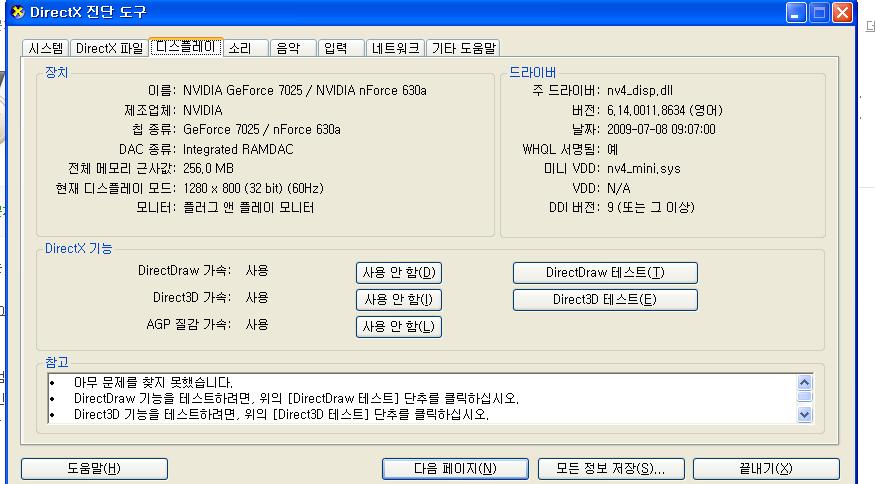Click the notes box scroll up arrow

coord(804,382)
